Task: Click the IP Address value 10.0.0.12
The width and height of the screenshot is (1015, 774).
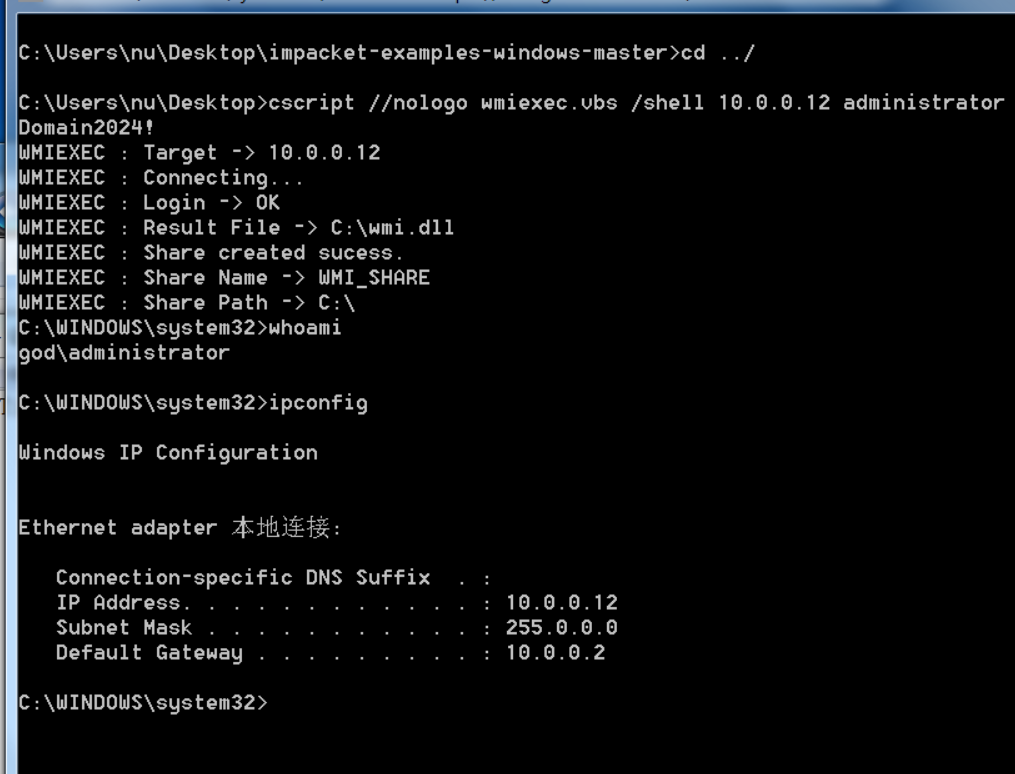Action: click(562, 603)
